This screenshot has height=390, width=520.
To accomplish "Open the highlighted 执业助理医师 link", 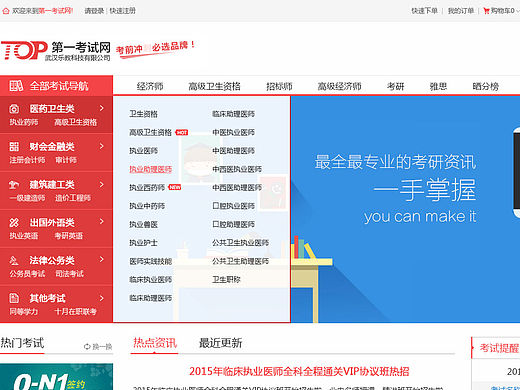I will (151, 169).
